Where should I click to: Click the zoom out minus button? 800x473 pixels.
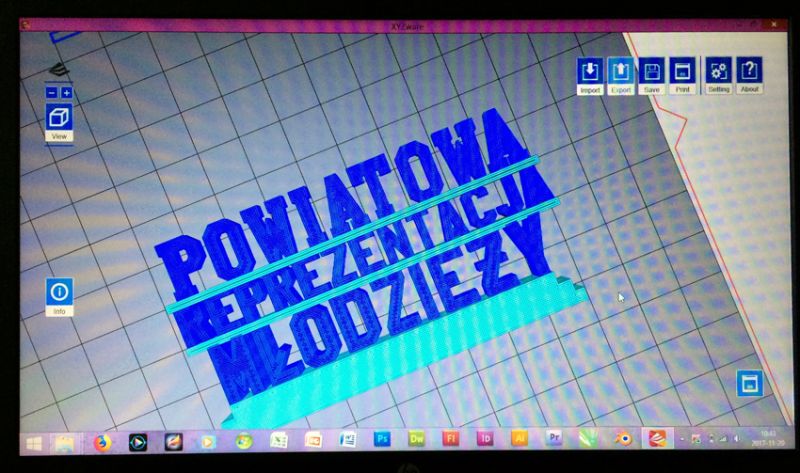pyautogui.click(x=52, y=93)
